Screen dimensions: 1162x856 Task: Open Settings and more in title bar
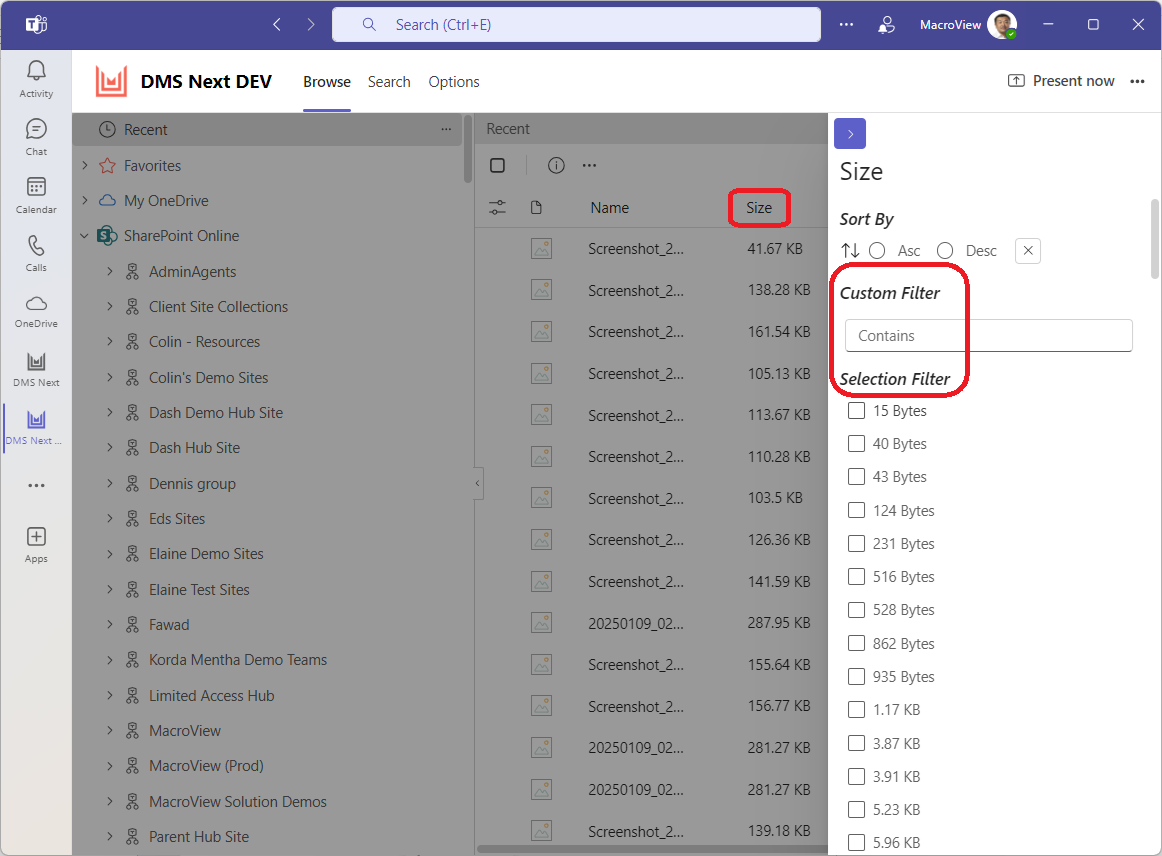pos(846,24)
